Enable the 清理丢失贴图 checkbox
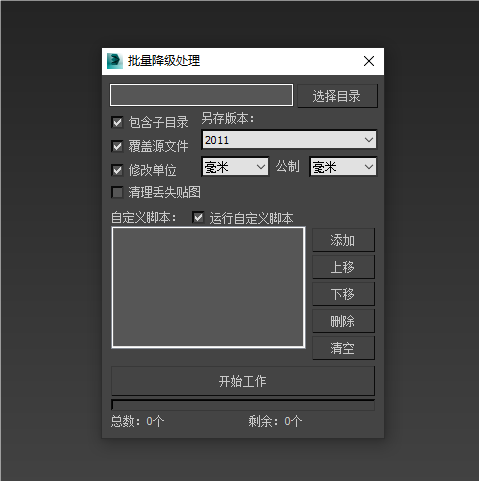The image size is (479, 481). [x=117, y=192]
